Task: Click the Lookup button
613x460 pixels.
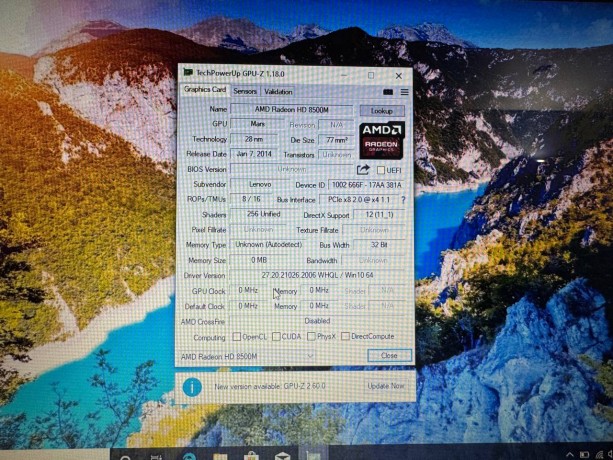Action: click(x=382, y=111)
